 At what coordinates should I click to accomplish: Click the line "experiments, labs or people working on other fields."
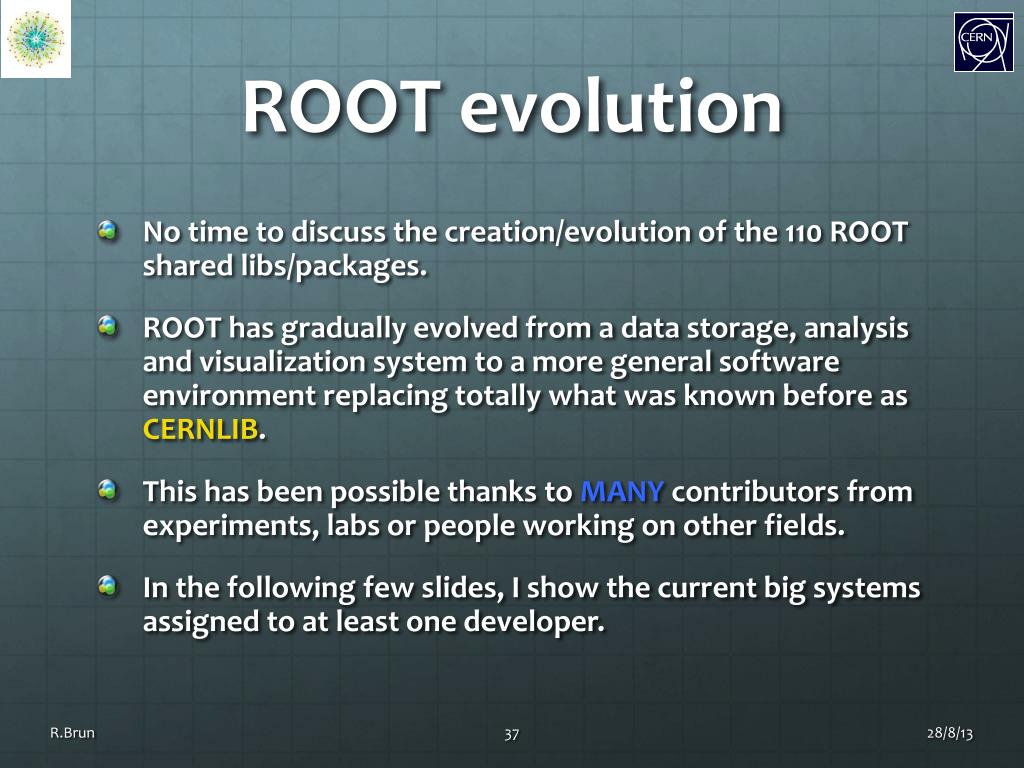pyautogui.click(x=494, y=526)
